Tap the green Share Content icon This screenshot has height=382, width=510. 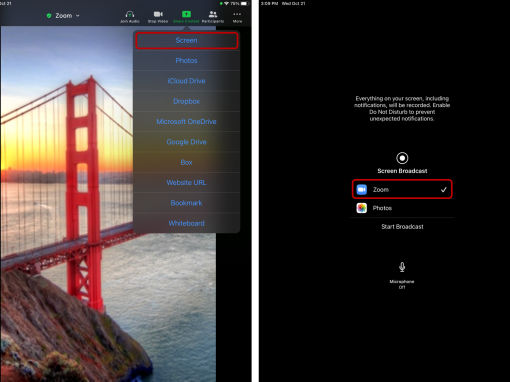[186, 14]
